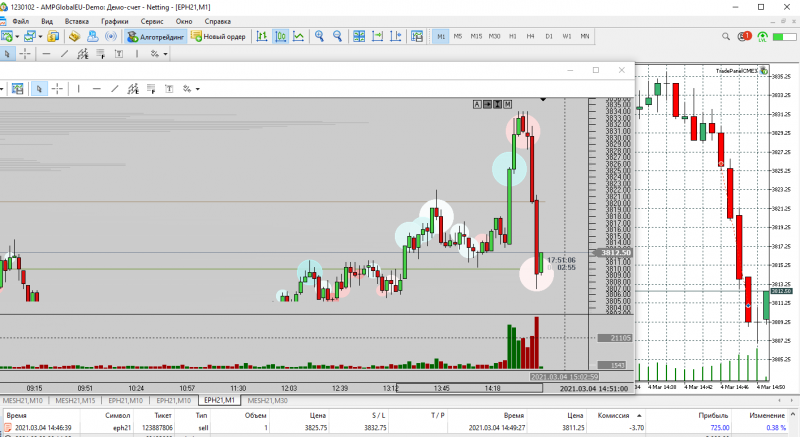Toggle chart auto scroll icon
The height and width of the screenshot is (437, 800).
click(x=378, y=36)
